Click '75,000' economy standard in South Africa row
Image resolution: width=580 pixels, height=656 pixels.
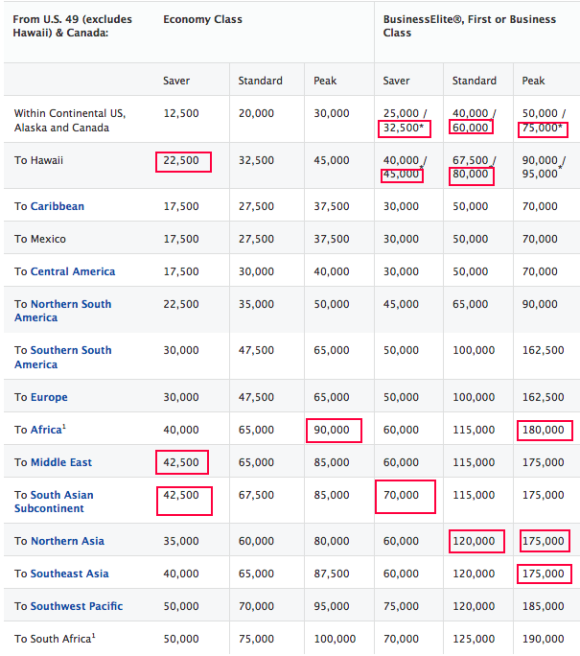(256, 639)
